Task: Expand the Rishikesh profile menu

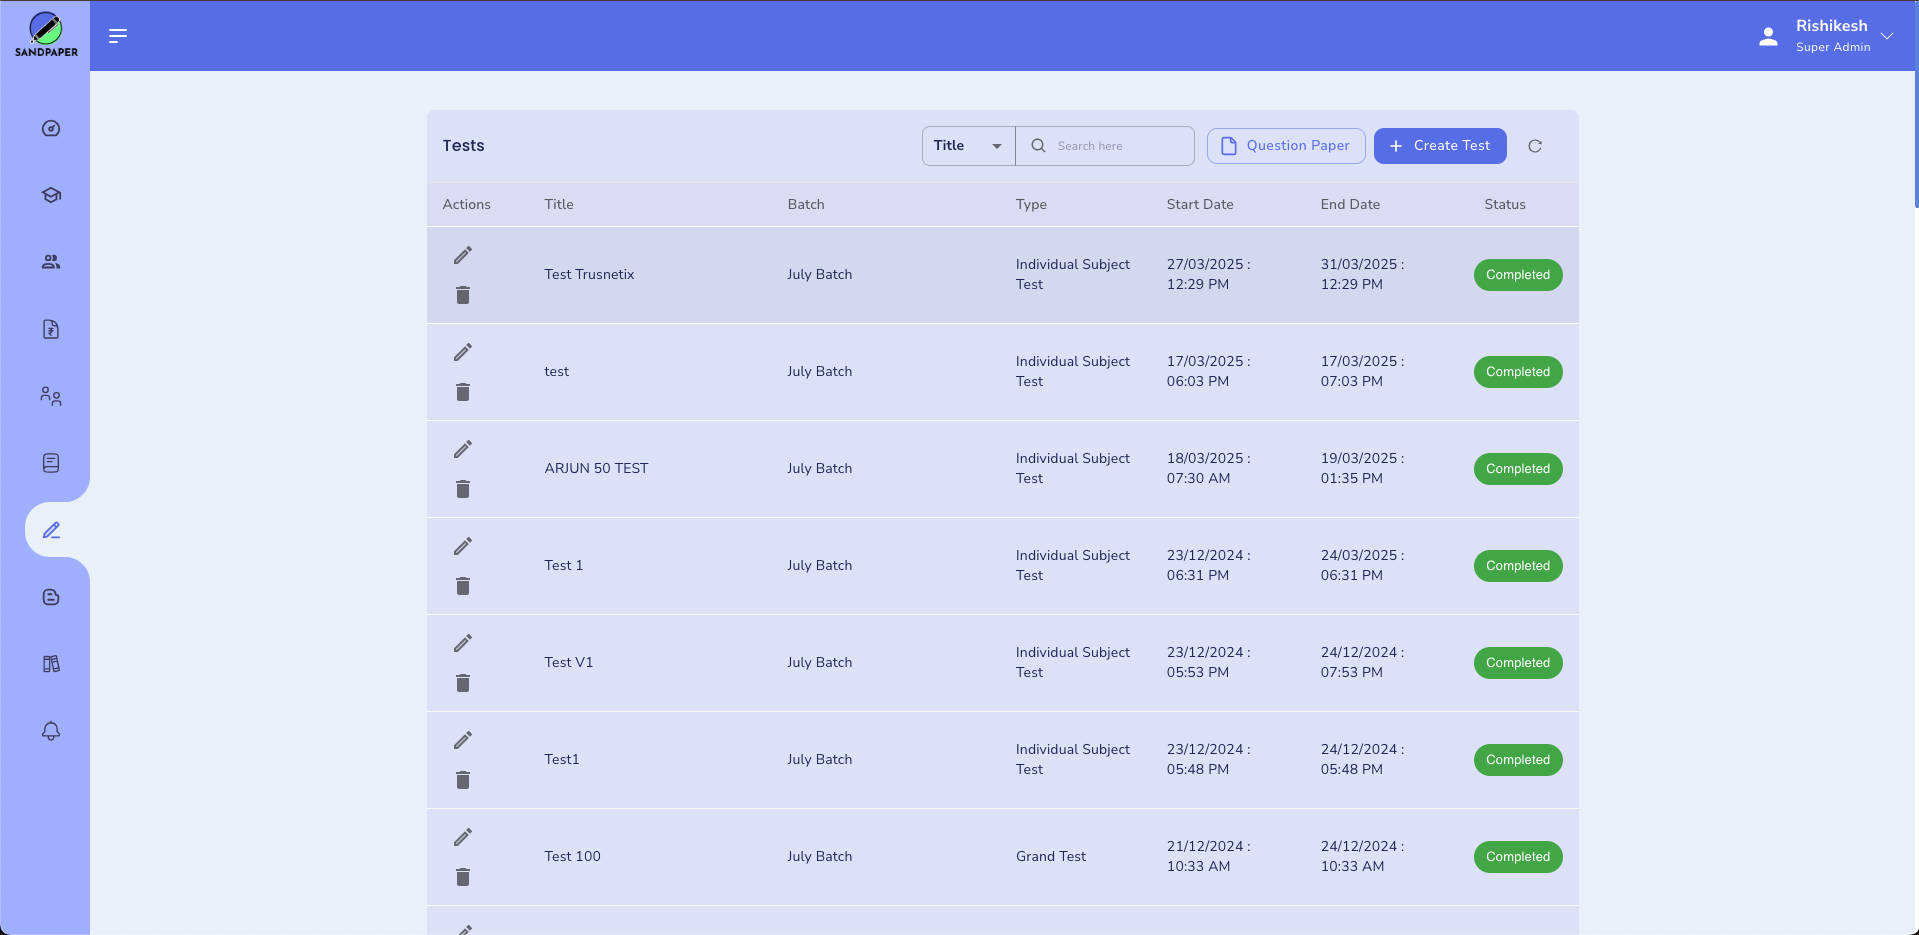Action: click(1888, 36)
